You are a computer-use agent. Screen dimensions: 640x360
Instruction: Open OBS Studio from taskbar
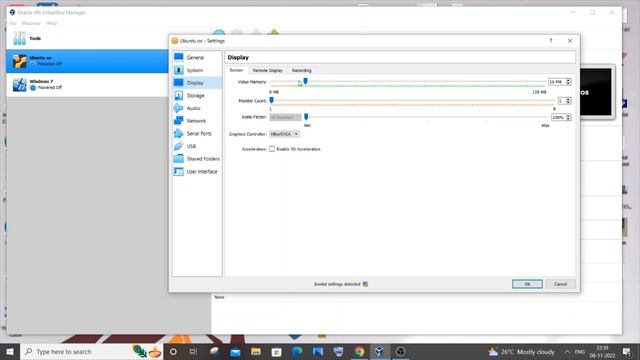coord(400,351)
